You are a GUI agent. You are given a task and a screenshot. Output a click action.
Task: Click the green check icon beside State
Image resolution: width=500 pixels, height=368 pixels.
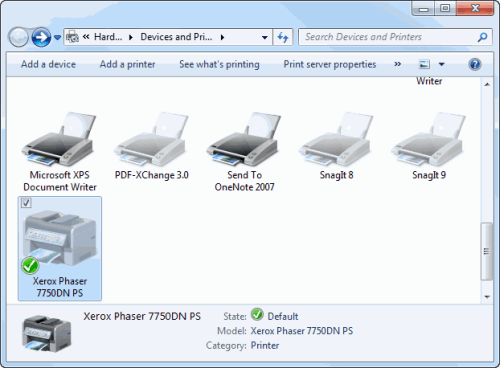pos(257,314)
